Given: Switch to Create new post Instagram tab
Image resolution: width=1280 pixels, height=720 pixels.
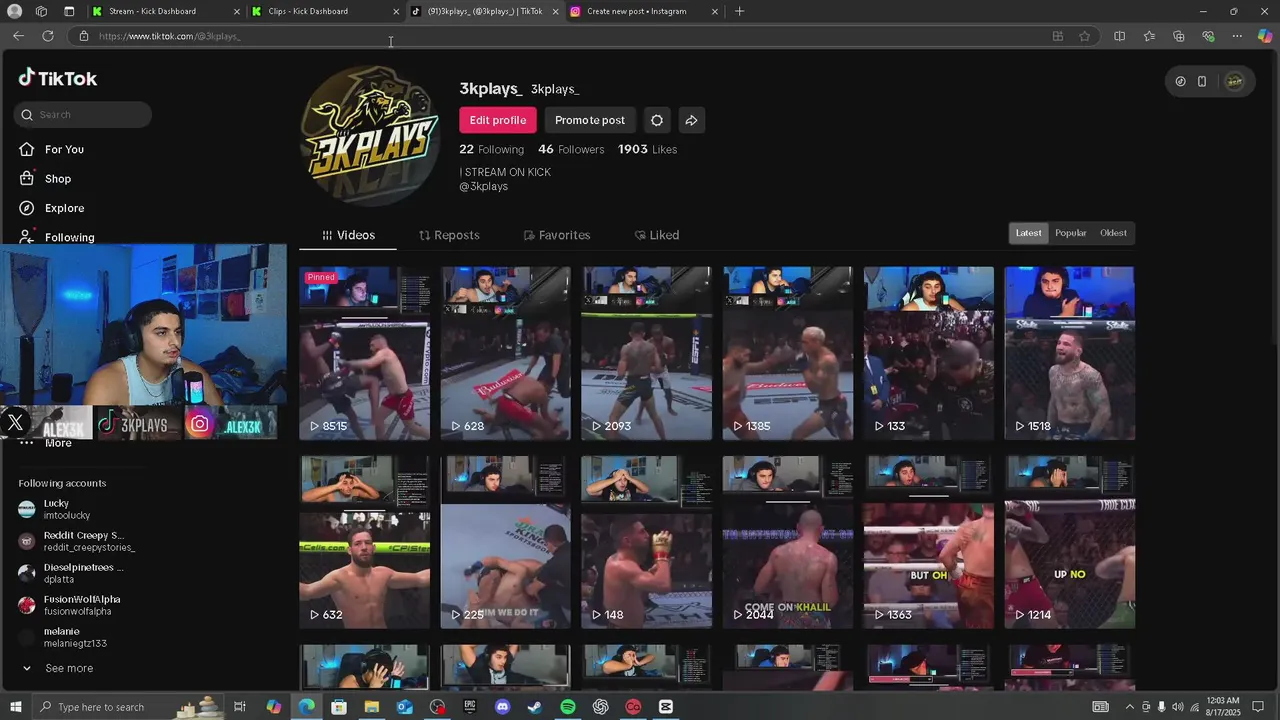Looking at the screenshot, I should [x=644, y=11].
